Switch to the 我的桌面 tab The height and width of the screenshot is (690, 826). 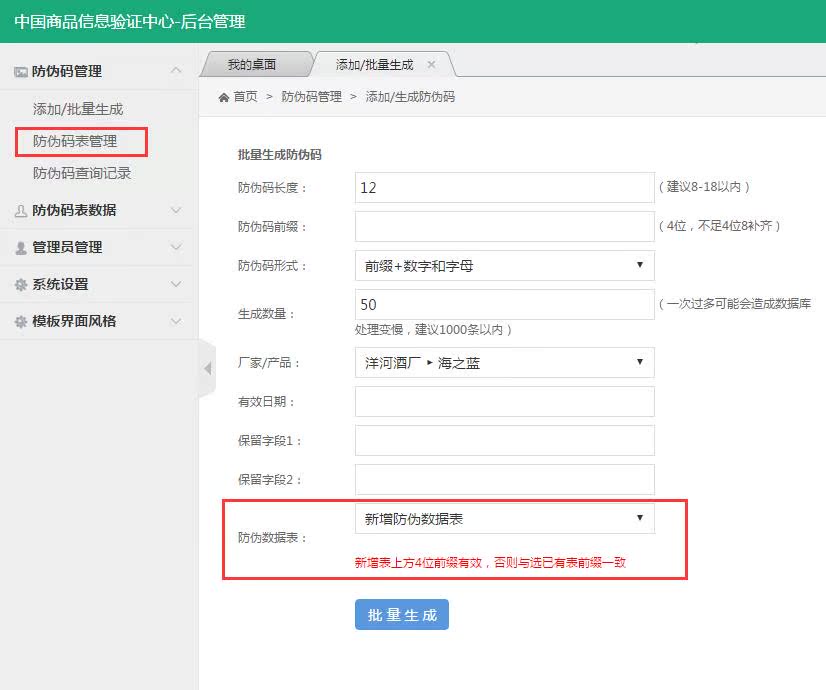[252, 64]
